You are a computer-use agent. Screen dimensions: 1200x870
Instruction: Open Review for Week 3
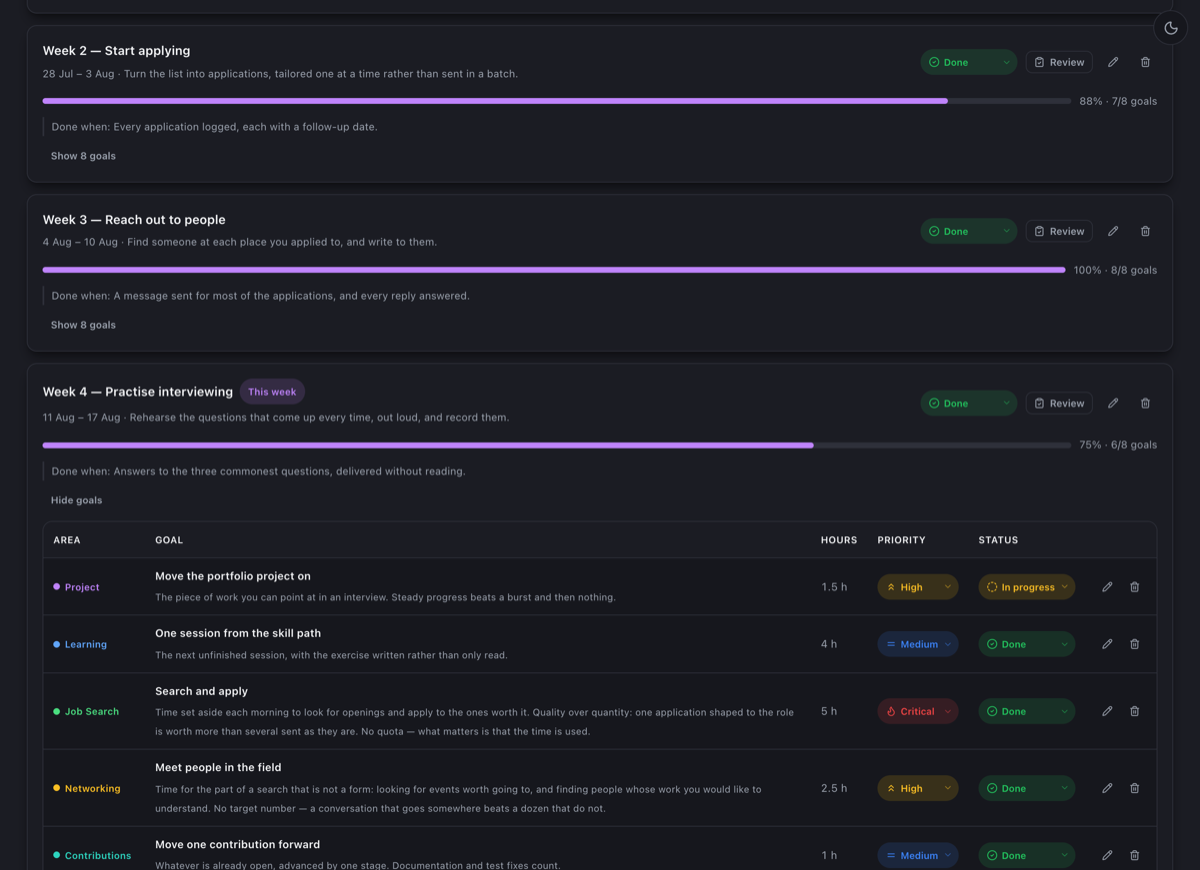(x=1059, y=231)
